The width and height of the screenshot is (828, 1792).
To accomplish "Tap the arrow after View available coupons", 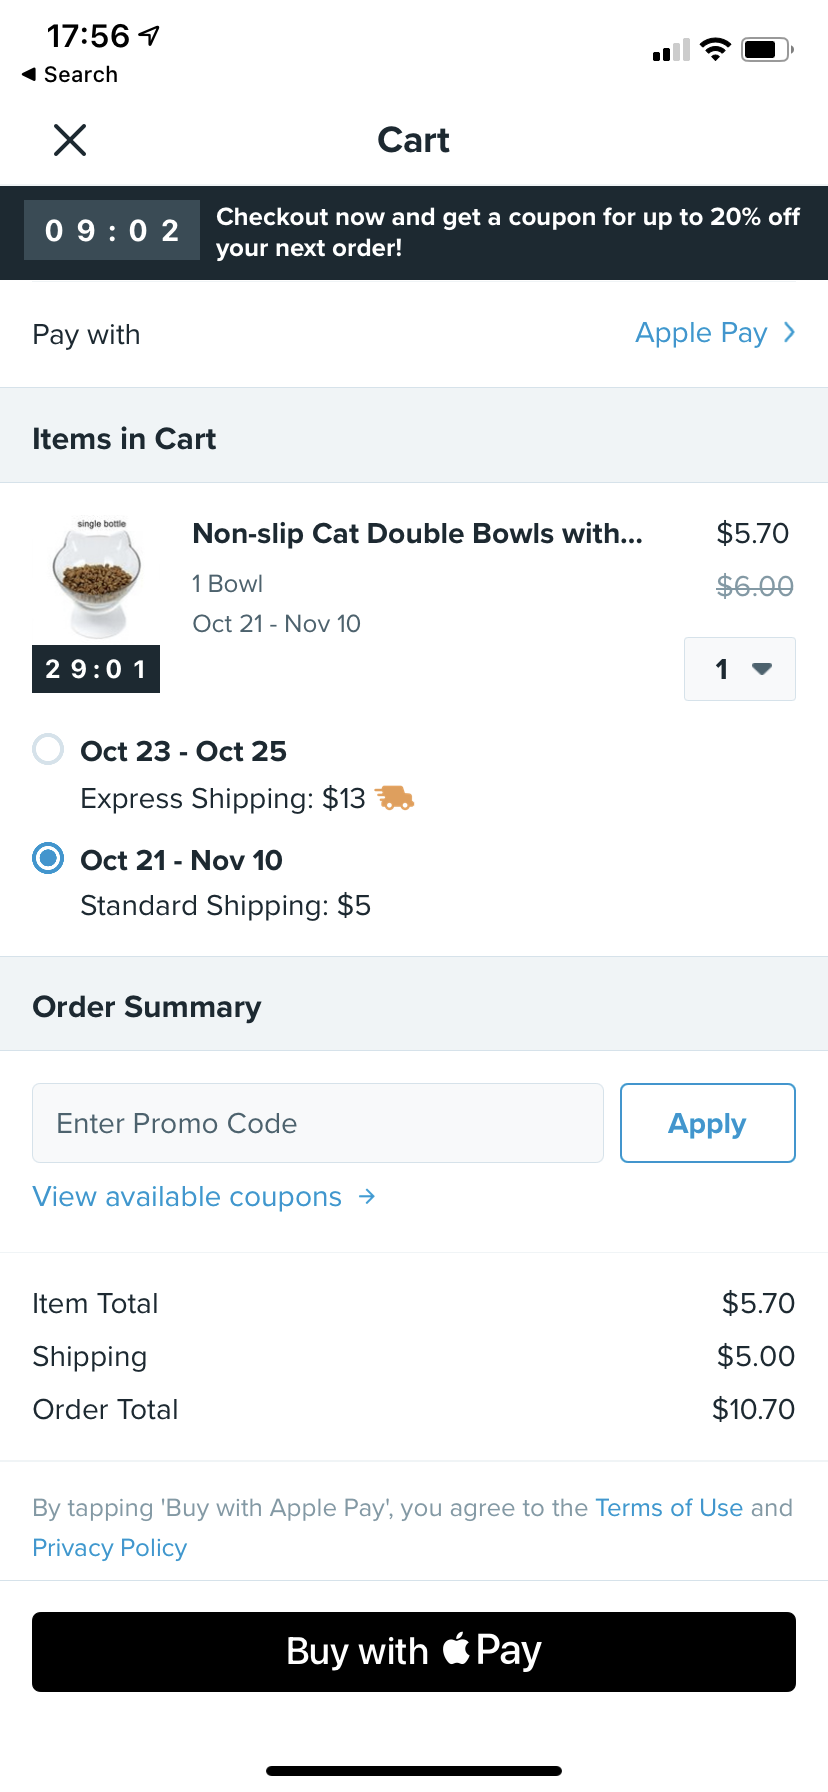I will [x=367, y=1196].
